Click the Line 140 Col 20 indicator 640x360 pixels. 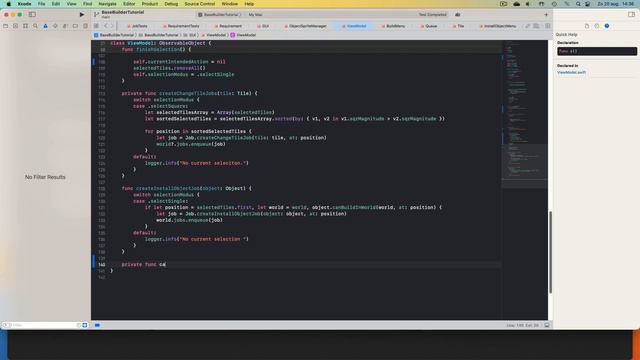point(522,325)
